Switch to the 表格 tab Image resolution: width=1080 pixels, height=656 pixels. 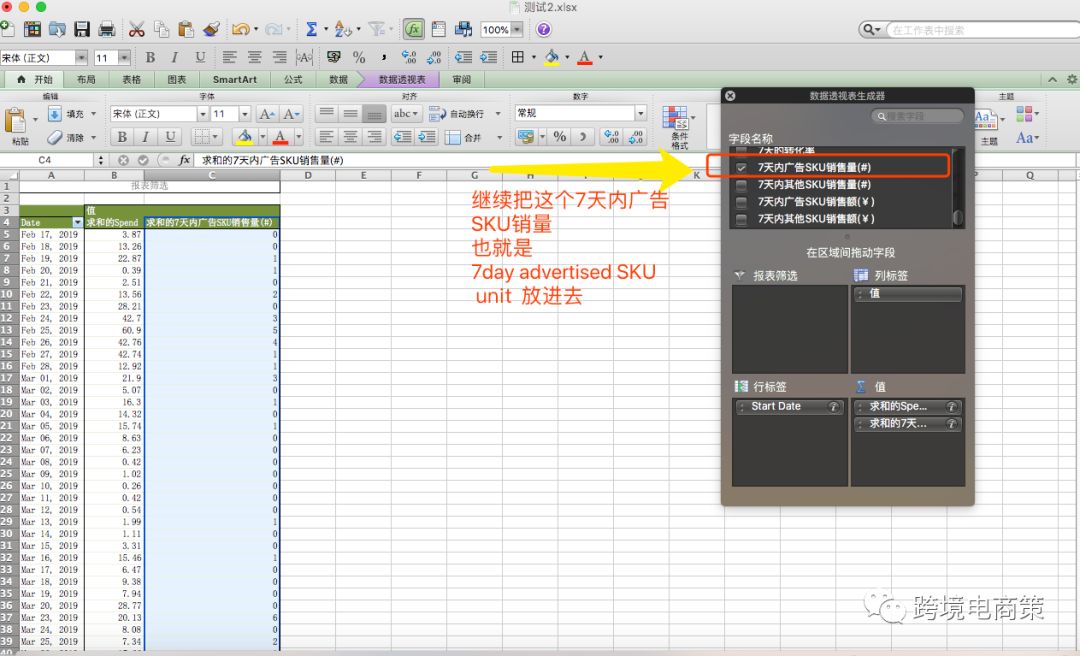point(132,79)
